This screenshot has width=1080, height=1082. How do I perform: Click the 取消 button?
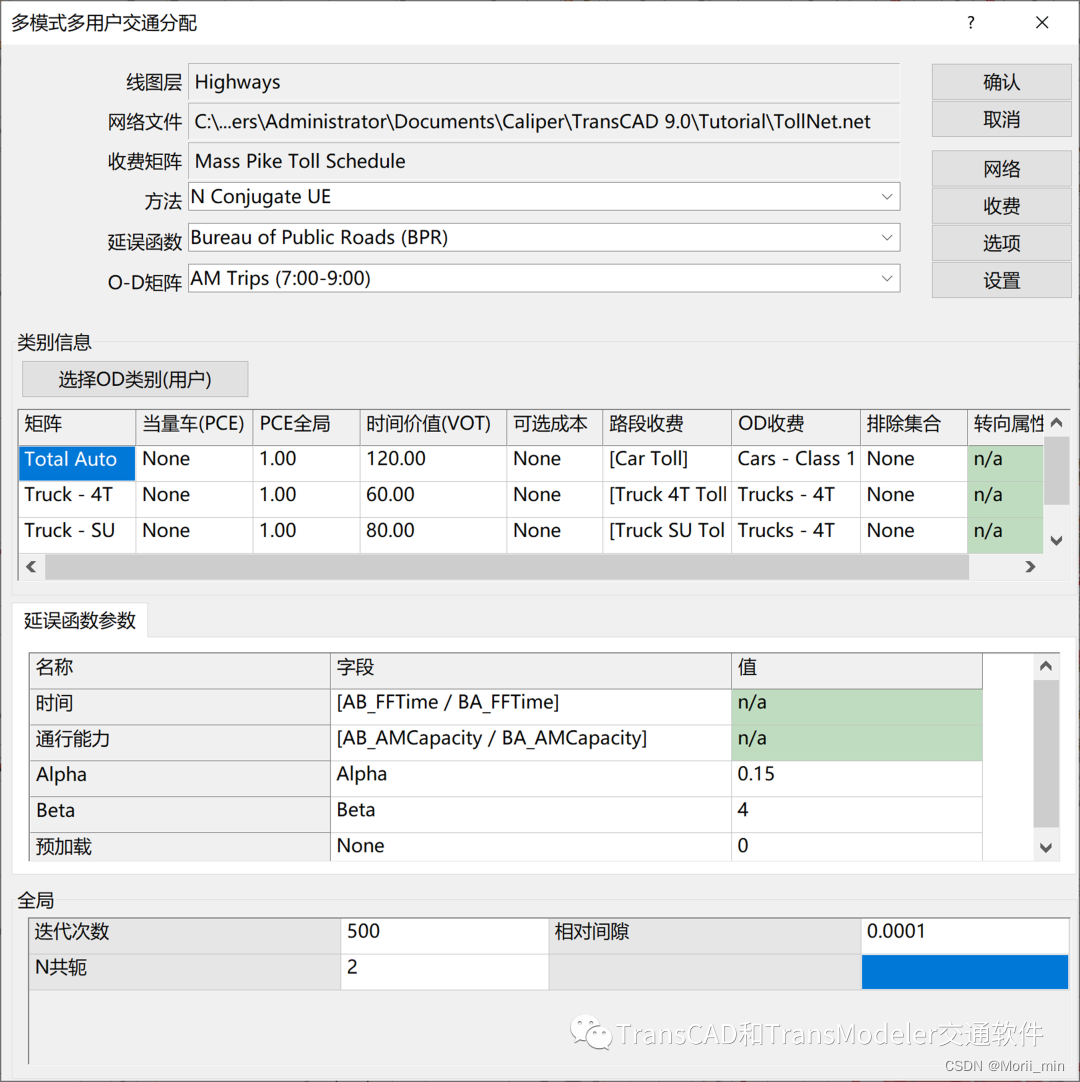pos(1000,119)
